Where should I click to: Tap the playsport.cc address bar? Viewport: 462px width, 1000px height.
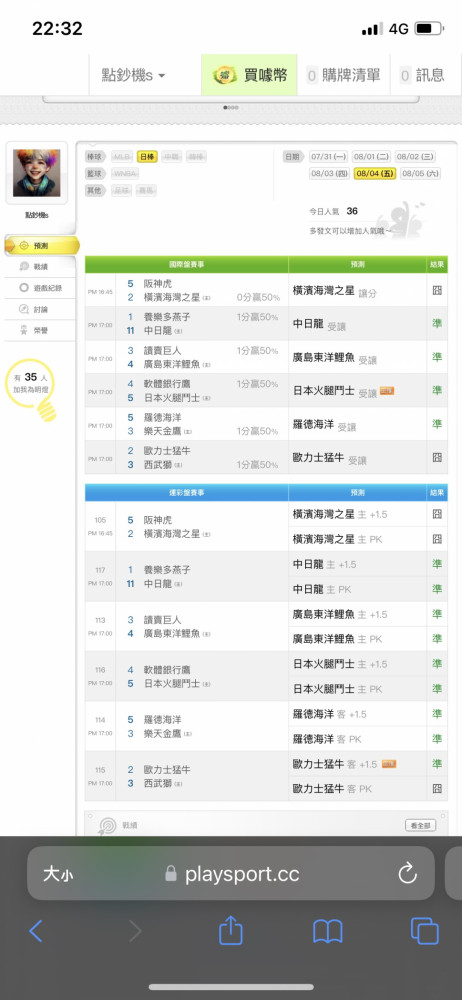[231, 874]
